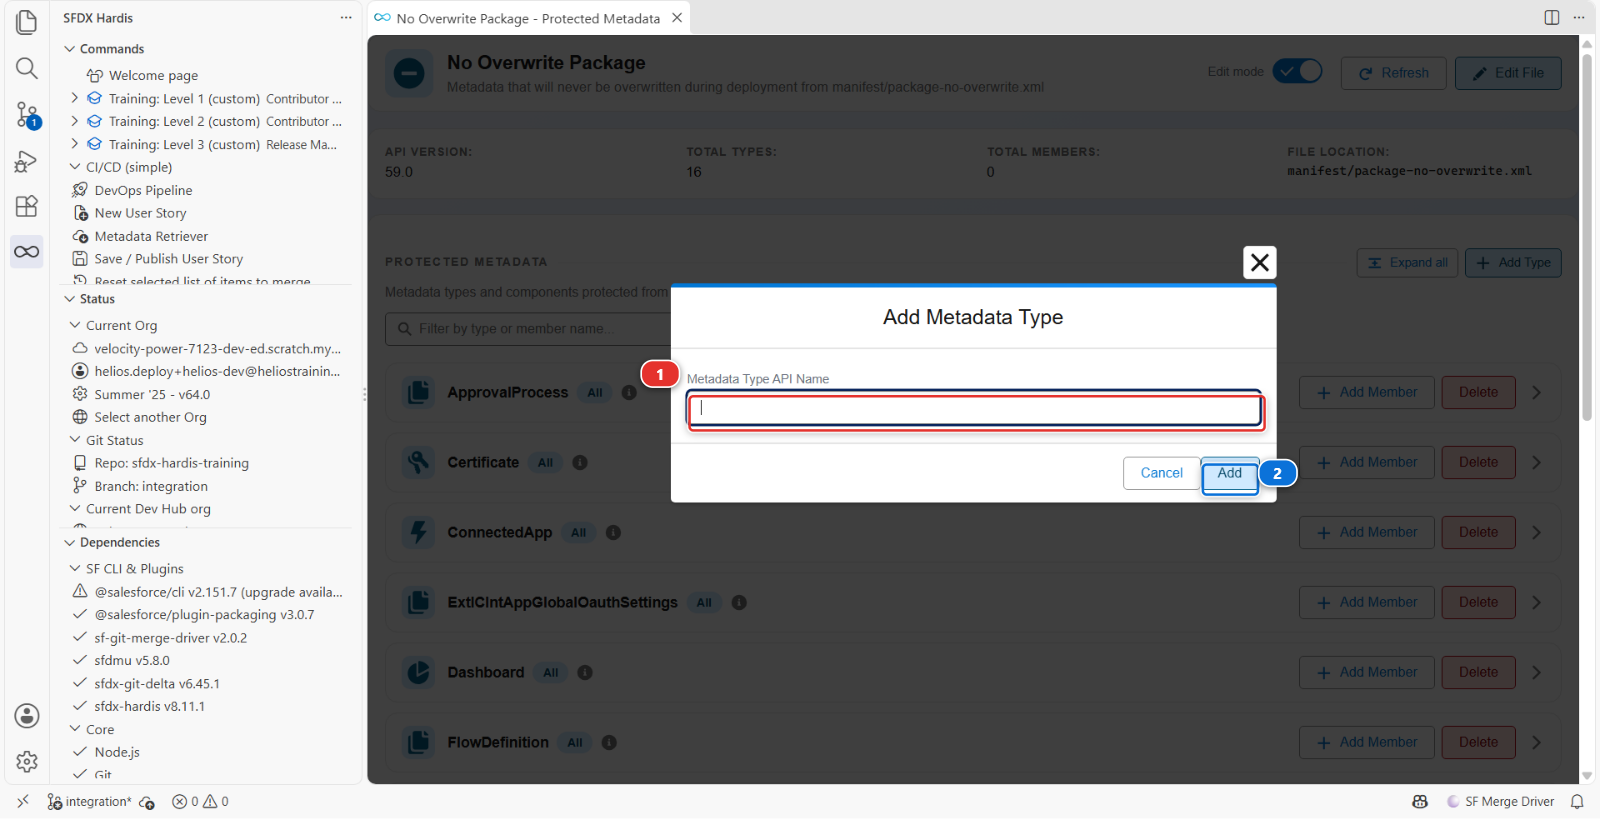Open Source Control view with badge

pyautogui.click(x=27, y=114)
